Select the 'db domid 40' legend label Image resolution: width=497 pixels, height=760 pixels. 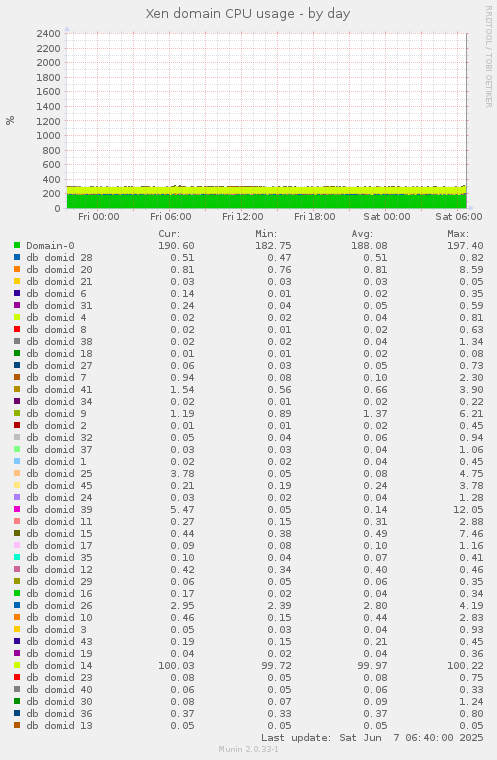pos(59,690)
